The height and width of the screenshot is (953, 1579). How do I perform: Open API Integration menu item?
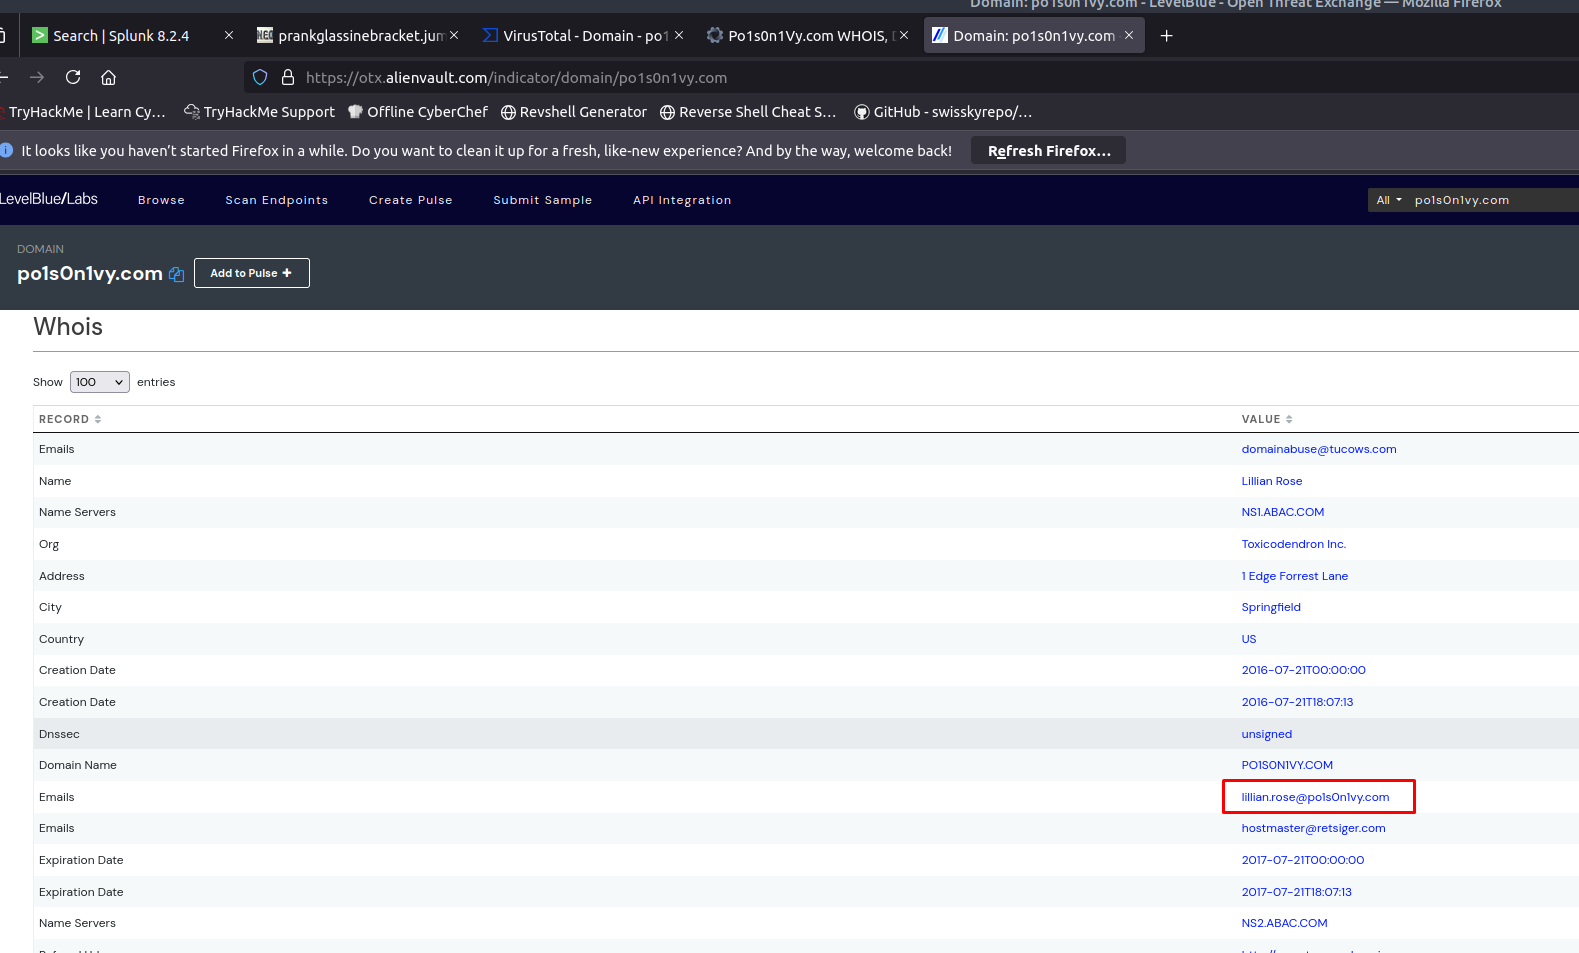682,200
